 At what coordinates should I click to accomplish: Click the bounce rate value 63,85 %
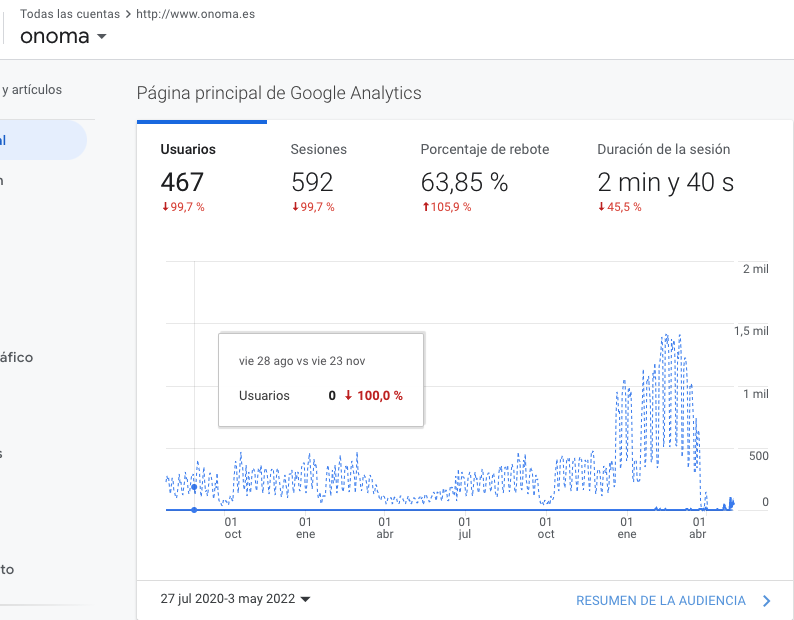pyautogui.click(x=464, y=182)
